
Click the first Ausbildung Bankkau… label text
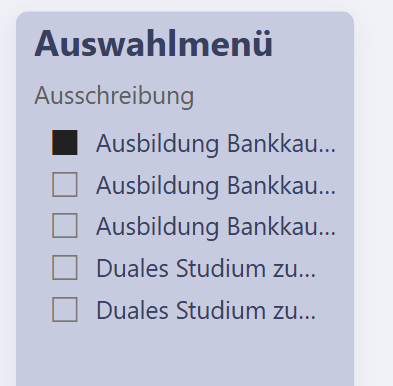coord(216,144)
